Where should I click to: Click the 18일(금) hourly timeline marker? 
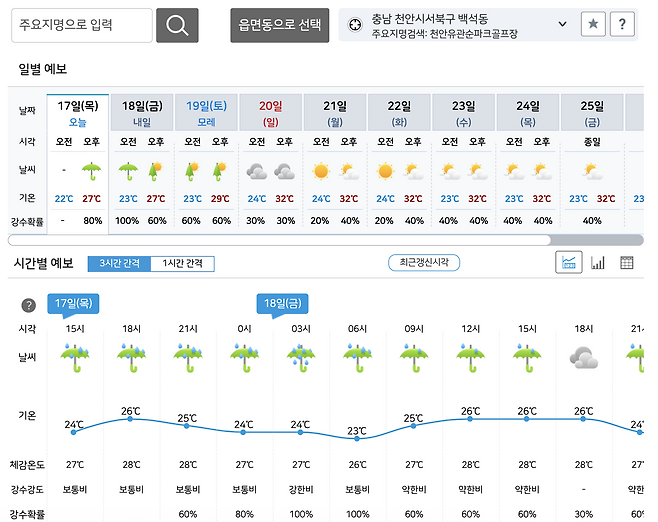[x=285, y=303]
